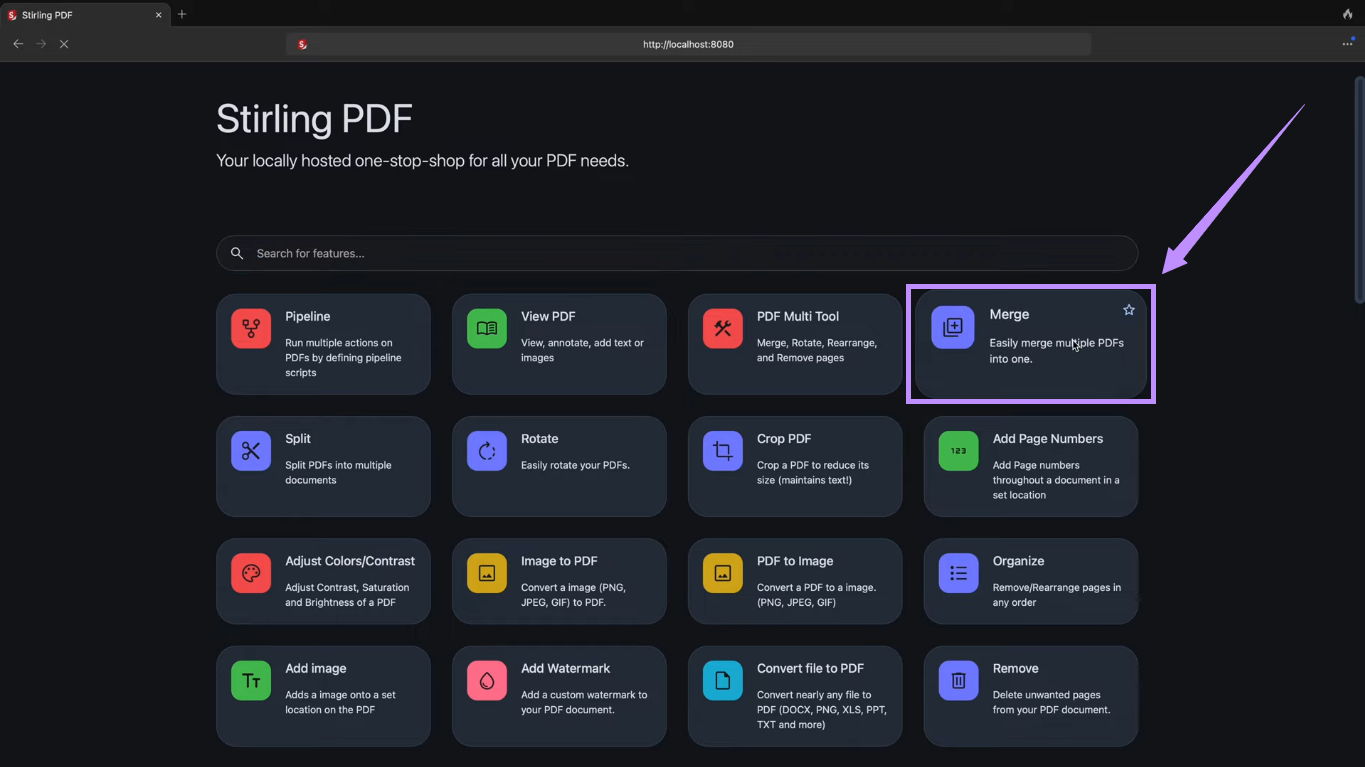
Task: Open the Add Watermark droplet icon
Action: (x=486, y=680)
